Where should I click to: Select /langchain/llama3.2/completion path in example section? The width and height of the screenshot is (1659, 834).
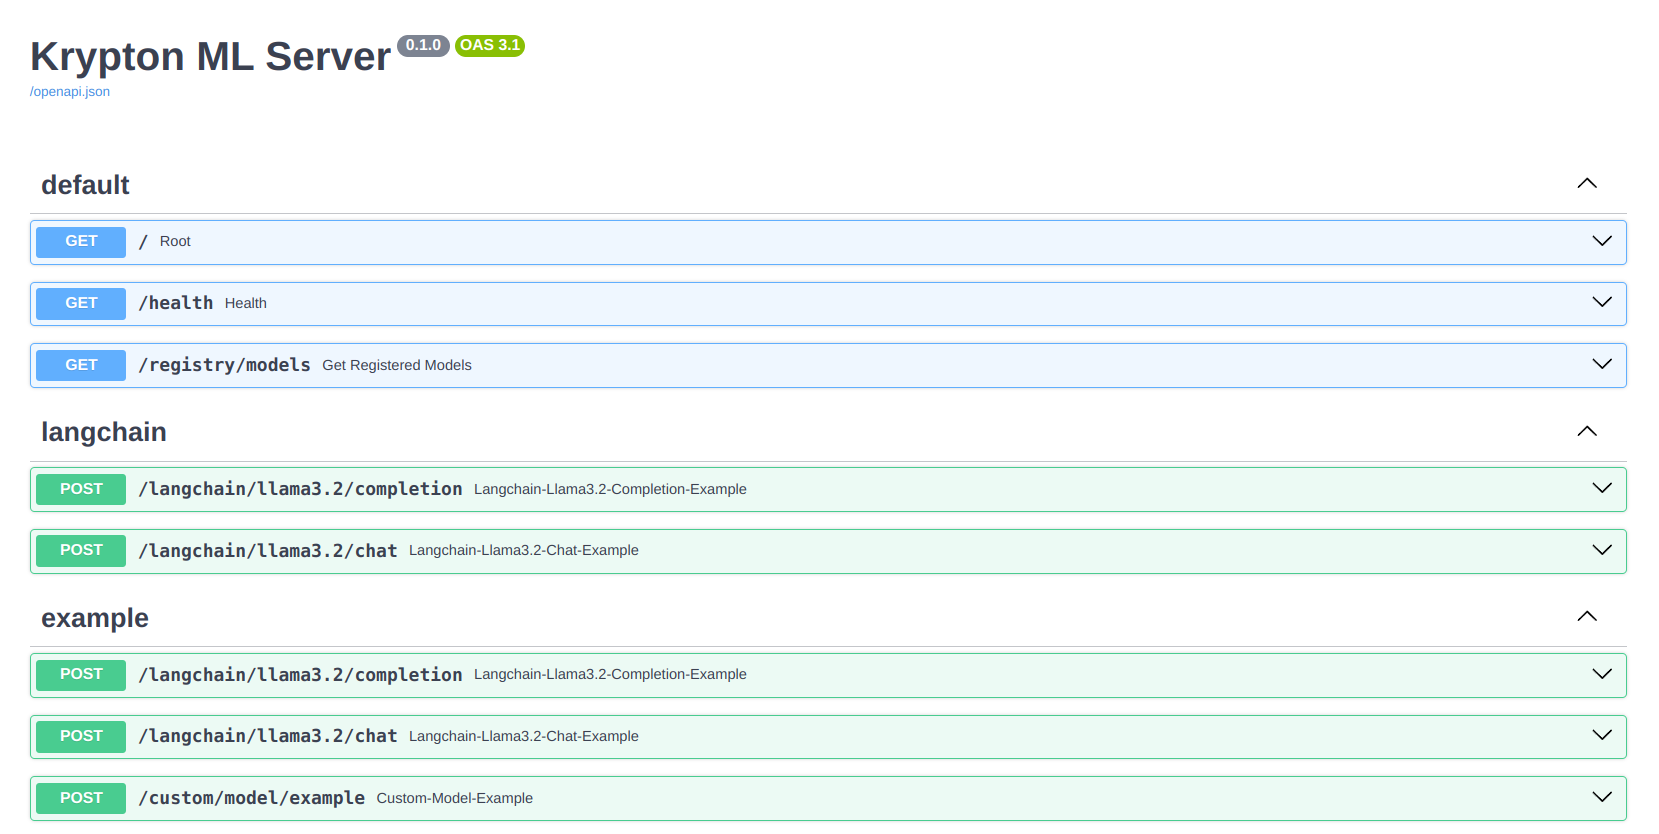tap(300, 675)
